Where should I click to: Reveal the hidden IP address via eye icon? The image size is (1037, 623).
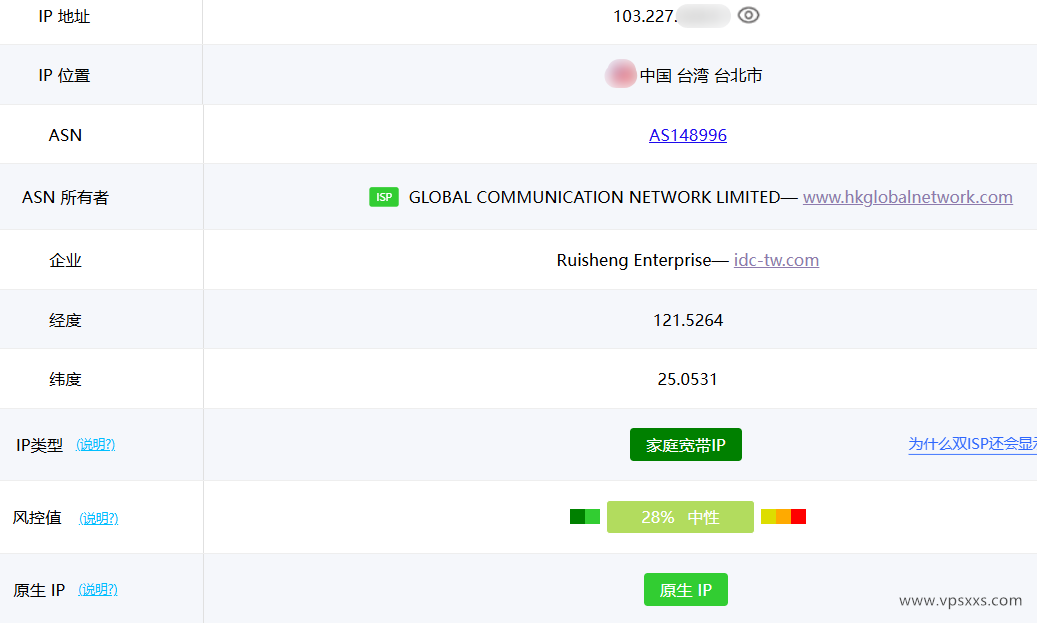[749, 15]
